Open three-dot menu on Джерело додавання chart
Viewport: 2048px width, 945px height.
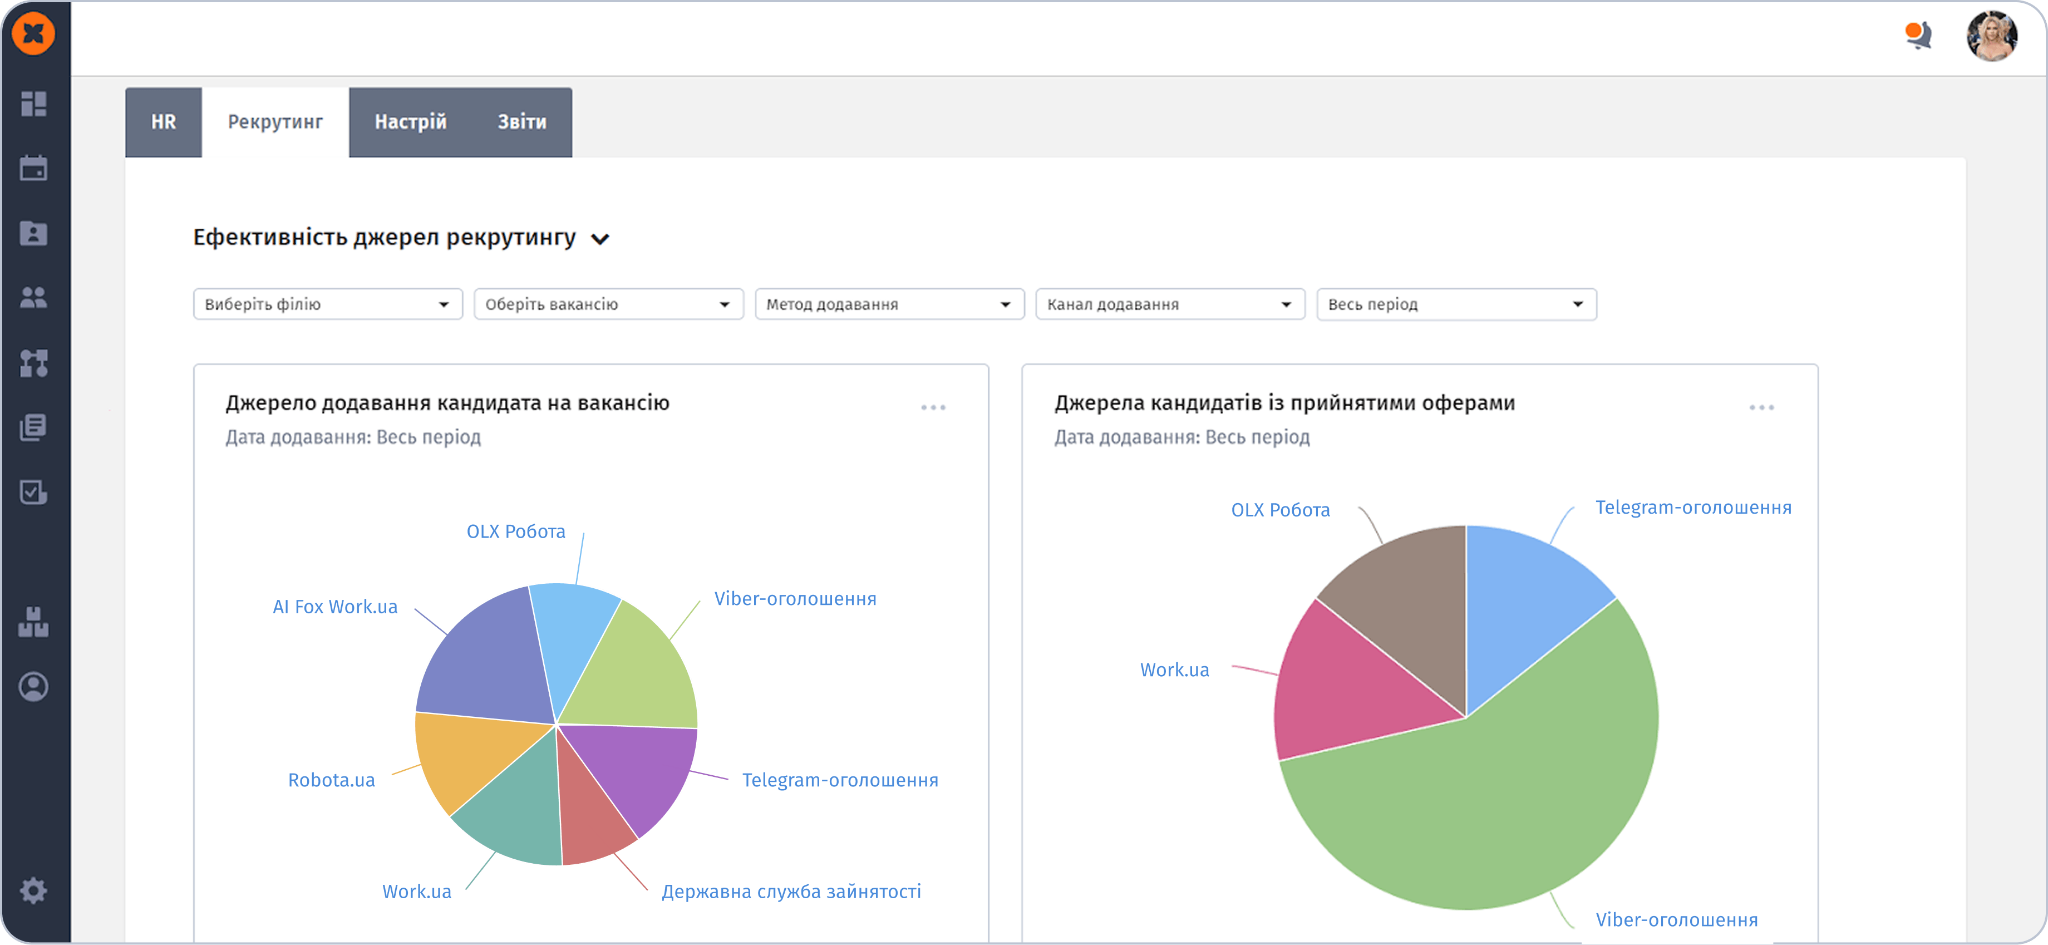pos(933,408)
